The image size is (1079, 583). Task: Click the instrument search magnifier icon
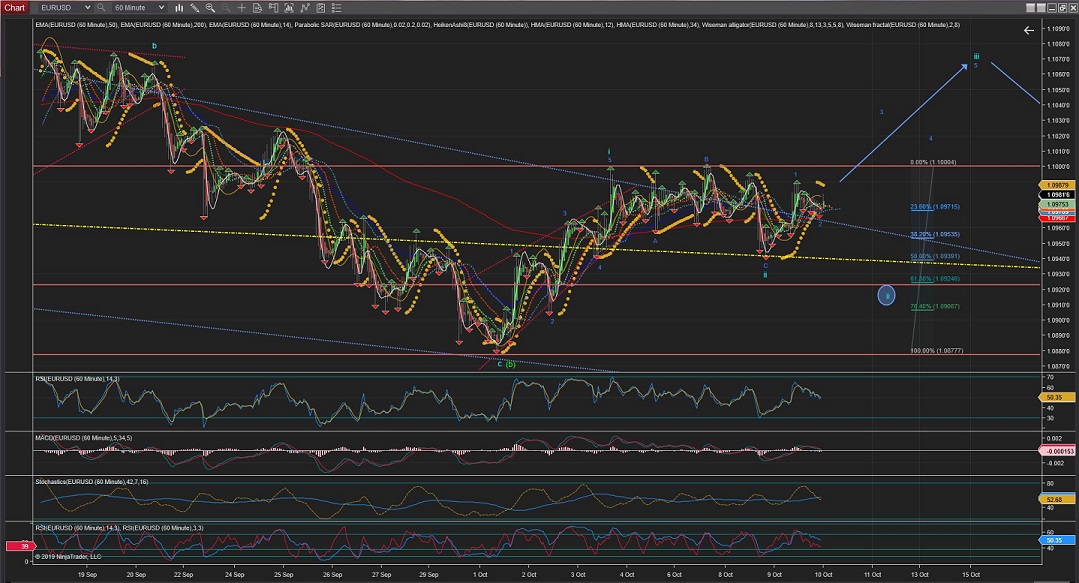point(101,8)
